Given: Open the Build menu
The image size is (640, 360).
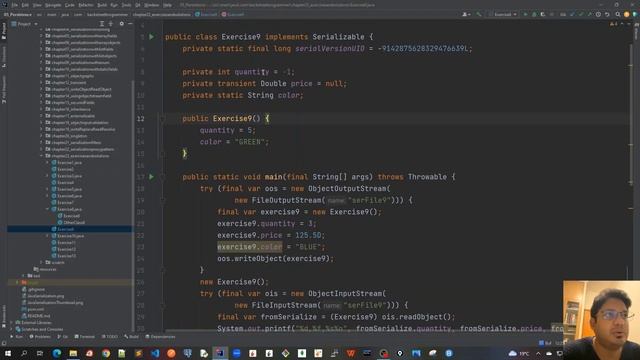Looking at the screenshot, I should [102, 5].
